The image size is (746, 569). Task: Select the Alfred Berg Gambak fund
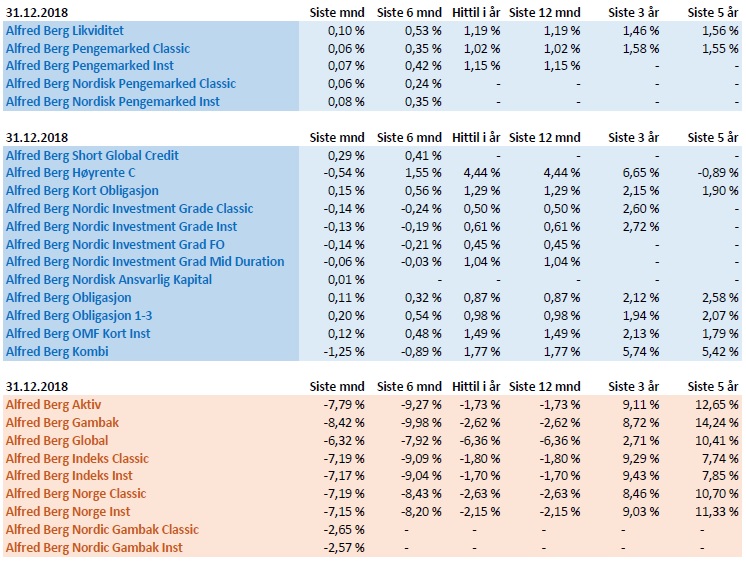click(62, 422)
